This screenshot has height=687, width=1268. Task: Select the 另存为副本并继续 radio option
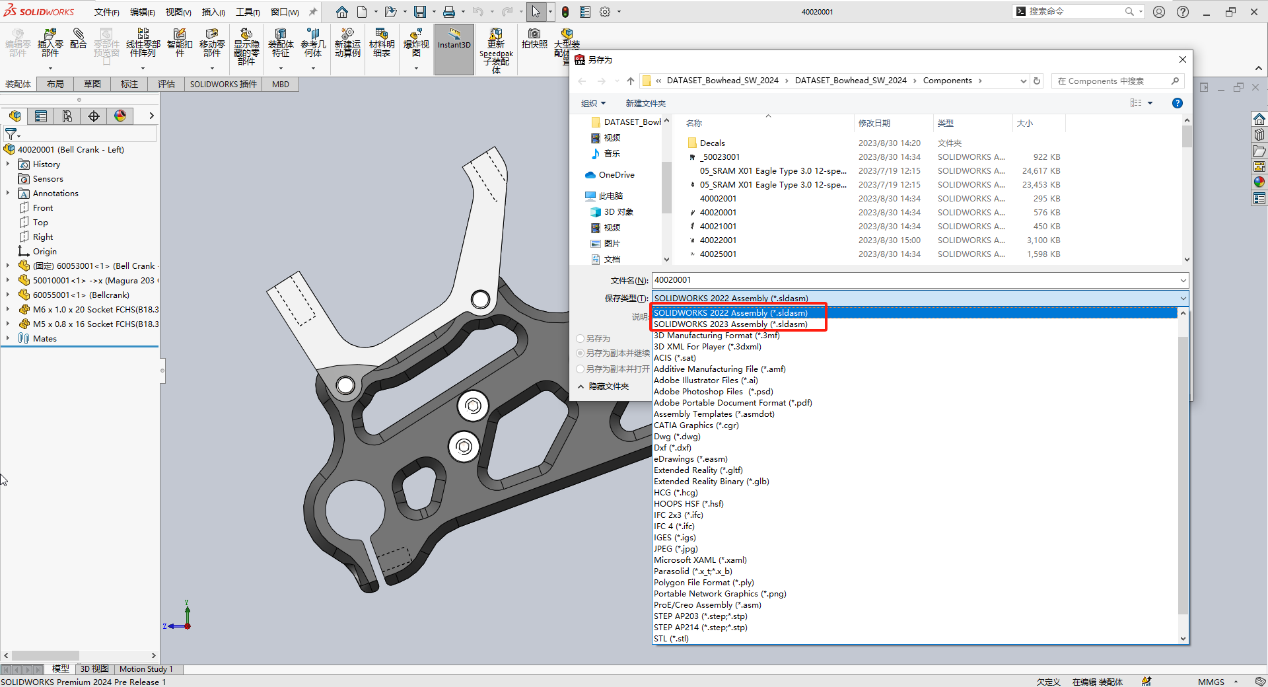(580, 353)
